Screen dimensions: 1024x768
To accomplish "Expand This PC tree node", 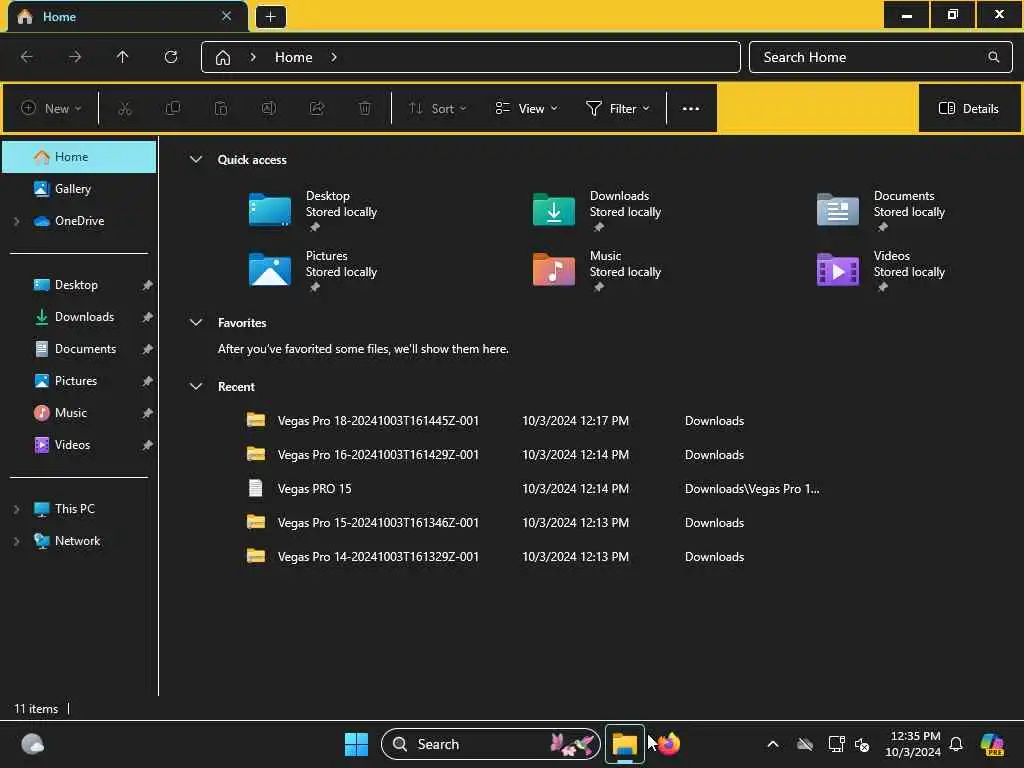I will (17, 509).
